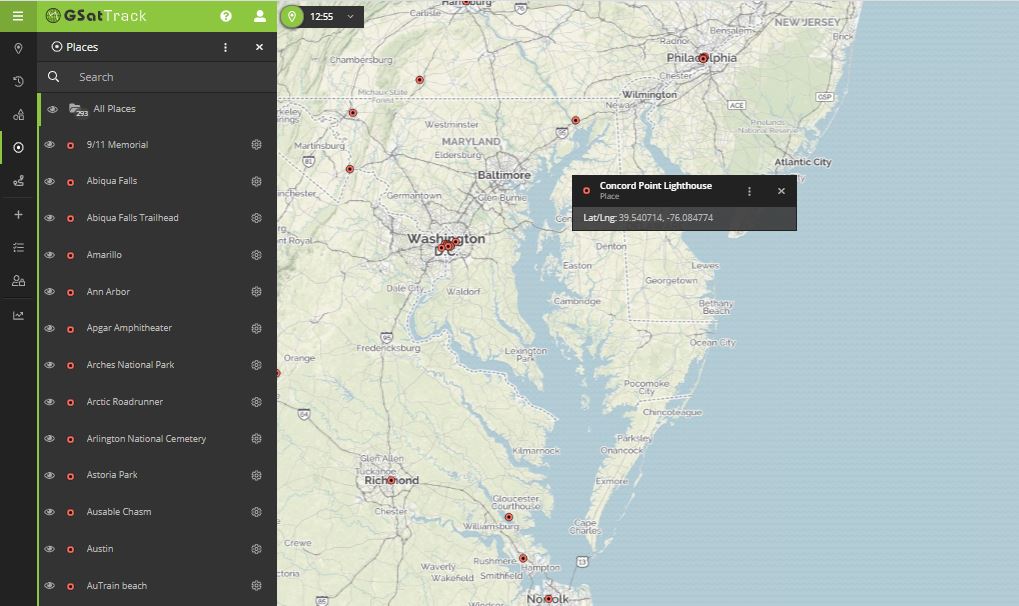Select Ausable Chasm place entry
This screenshot has width=1019, height=606.
click(119, 512)
